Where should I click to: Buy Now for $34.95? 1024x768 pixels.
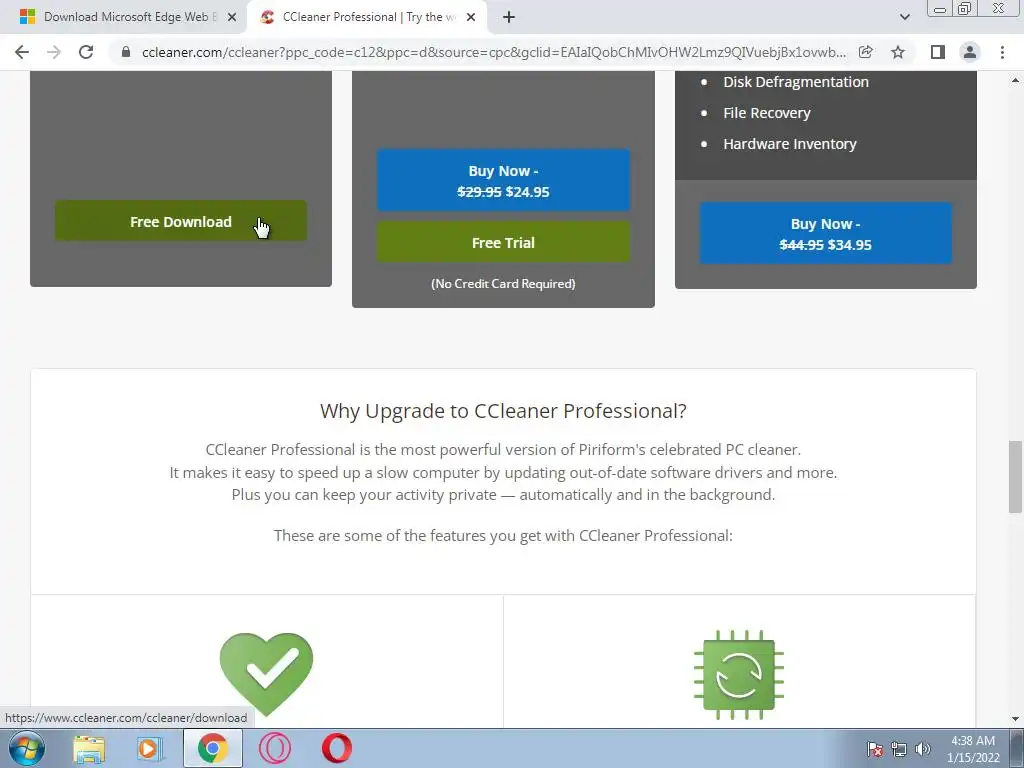click(825, 234)
